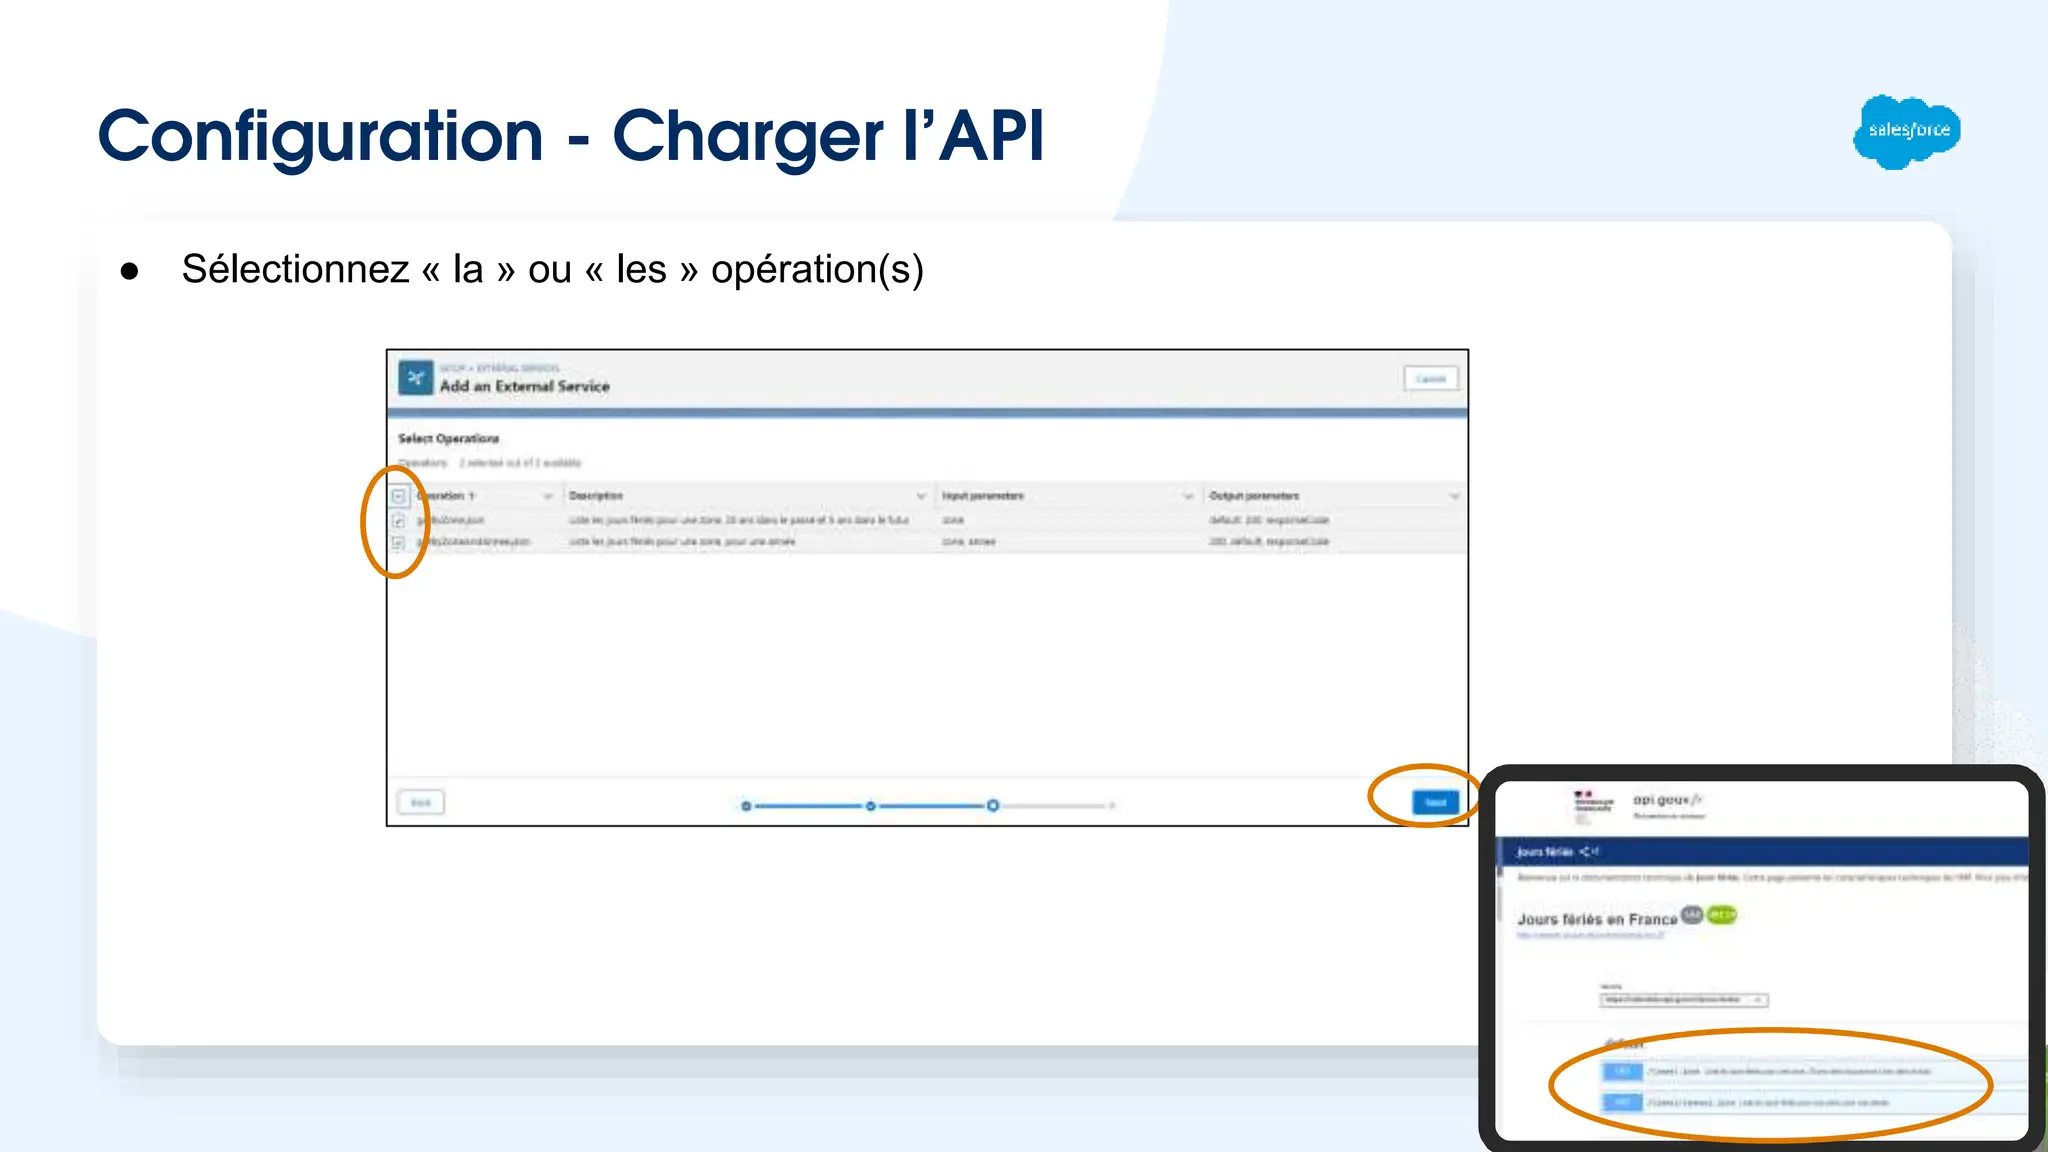Image resolution: width=2048 pixels, height=1152 pixels.
Task: Click the blue Next button
Action: 1435,803
